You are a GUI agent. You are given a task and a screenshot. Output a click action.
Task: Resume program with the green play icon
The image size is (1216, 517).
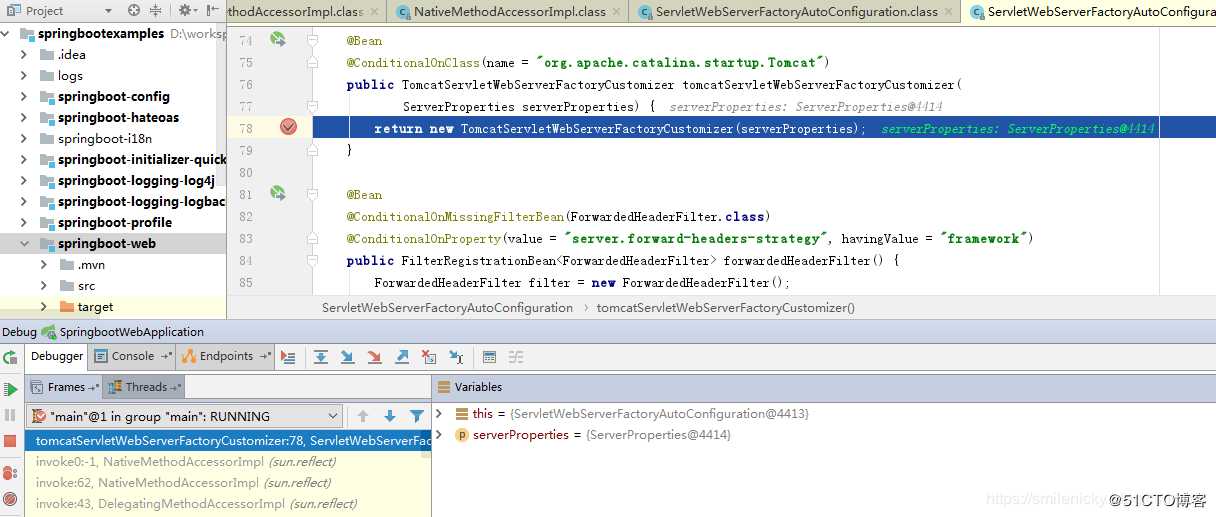pyautogui.click(x=10, y=389)
